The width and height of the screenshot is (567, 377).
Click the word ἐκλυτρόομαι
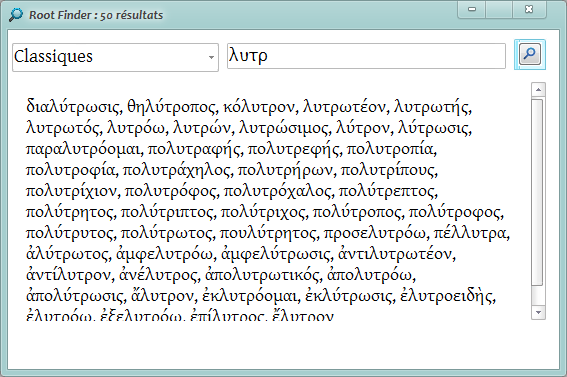250,296
